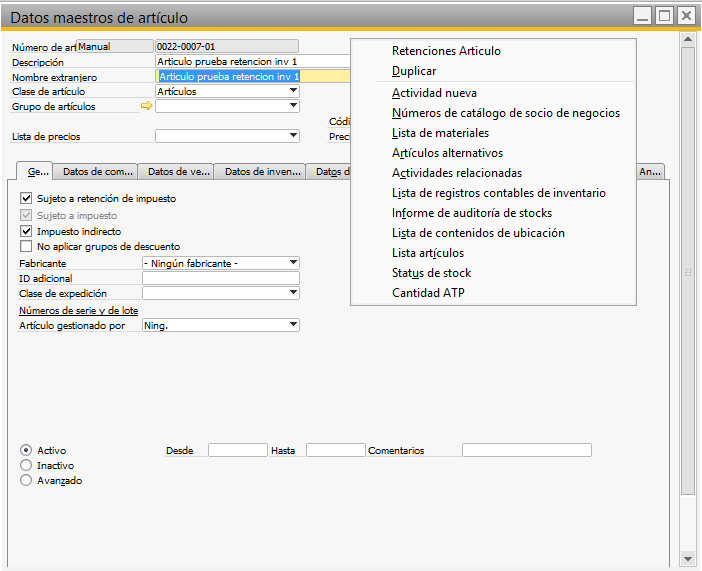This screenshot has height=571, width=702.
Task: Minimize the Datos maestros de artículo window
Action: pyautogui.click(x=643, y=15)
